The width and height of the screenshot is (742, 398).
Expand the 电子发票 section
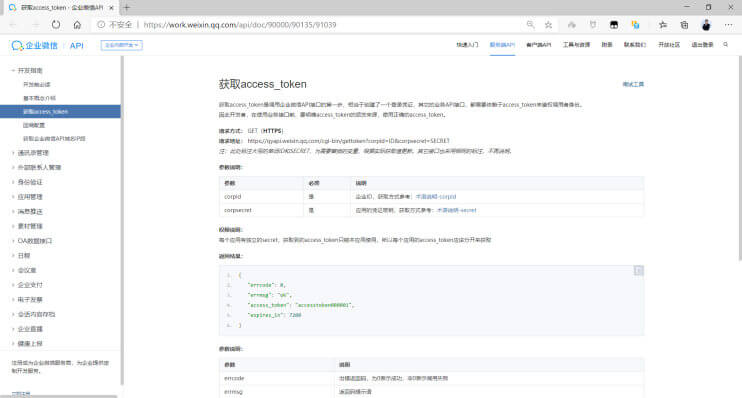tap(13, 300)
